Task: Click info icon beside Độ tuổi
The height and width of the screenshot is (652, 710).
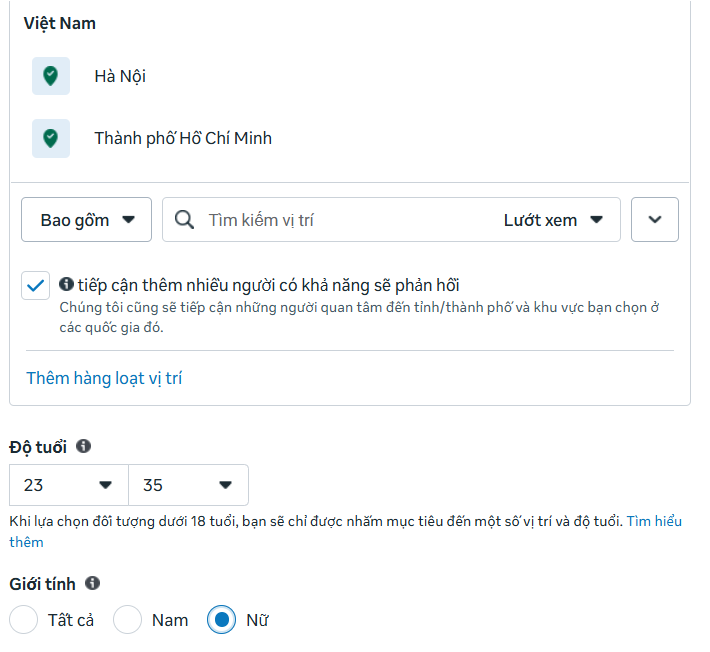Action: [x=84, y=446]
